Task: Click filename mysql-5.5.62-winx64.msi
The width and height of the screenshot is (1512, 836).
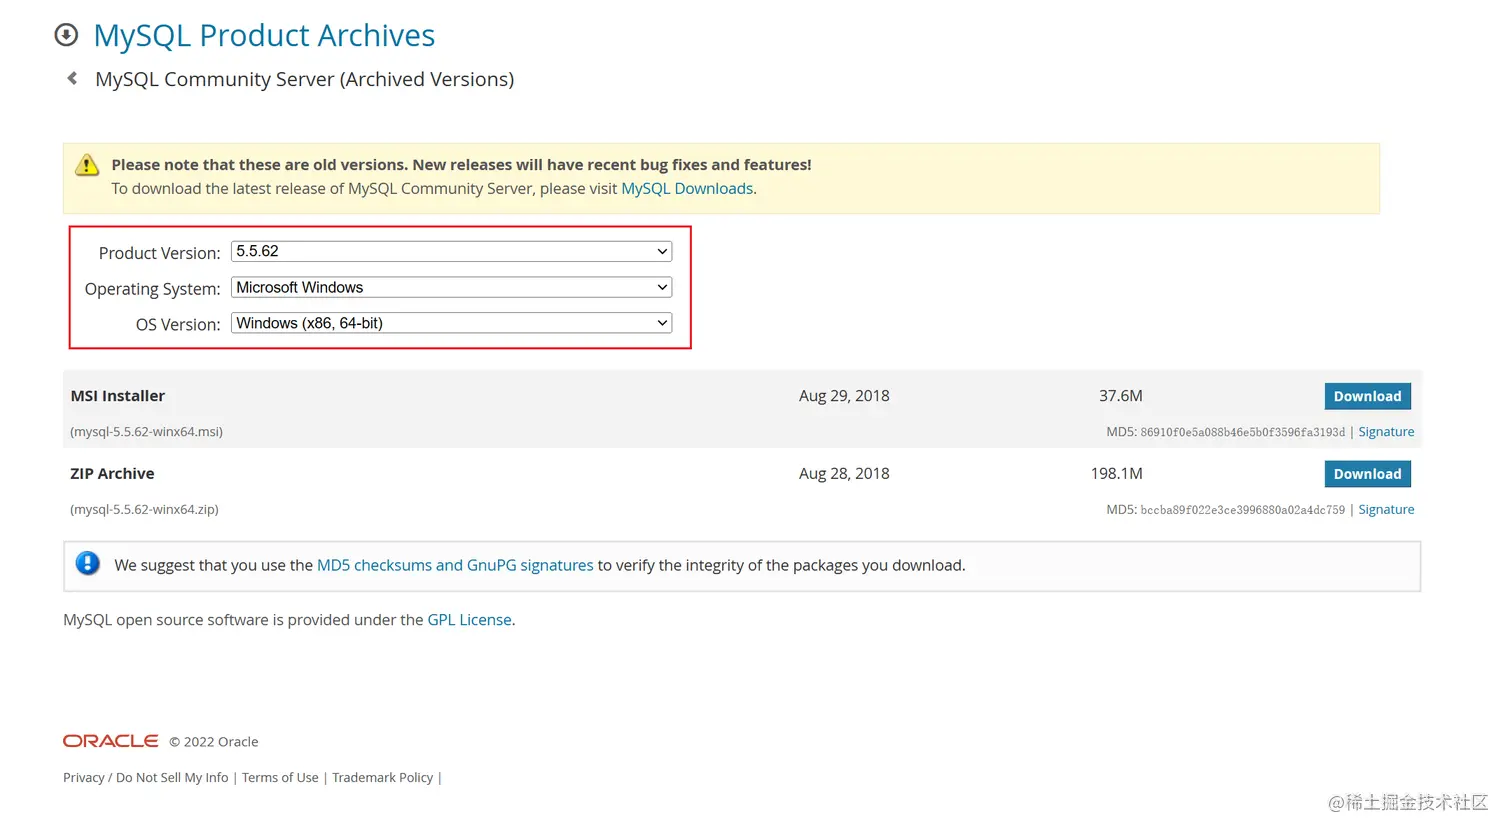Action: (146, 432)
